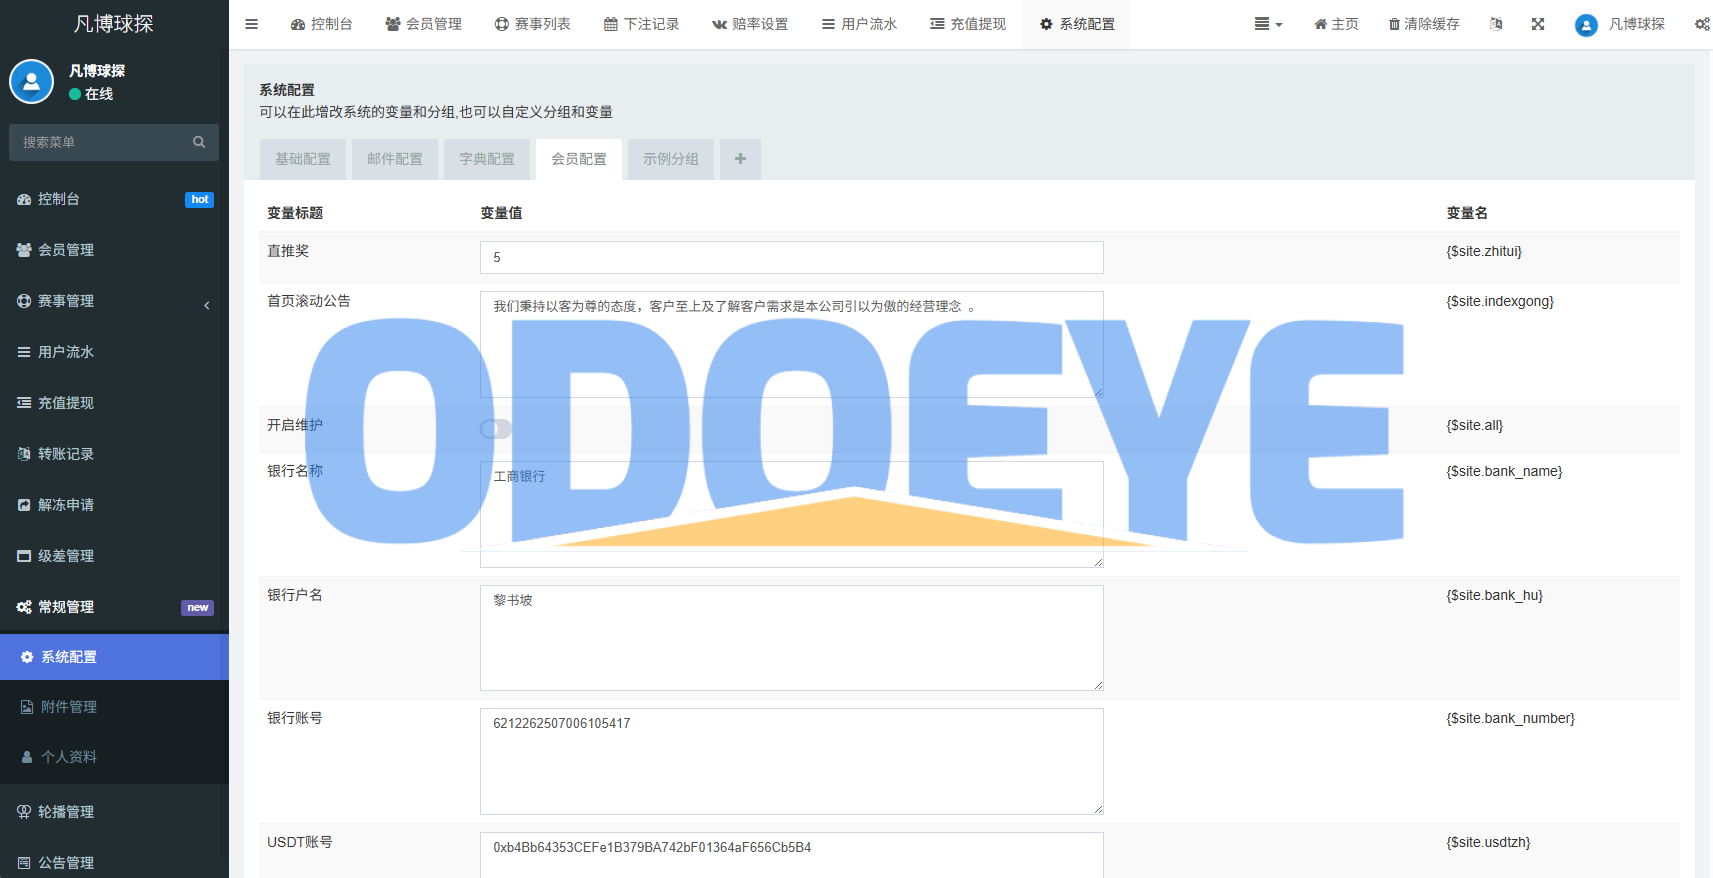Click the sidebar user avatar
This screenshot has width=1713, height=878.
coord(31,82)
